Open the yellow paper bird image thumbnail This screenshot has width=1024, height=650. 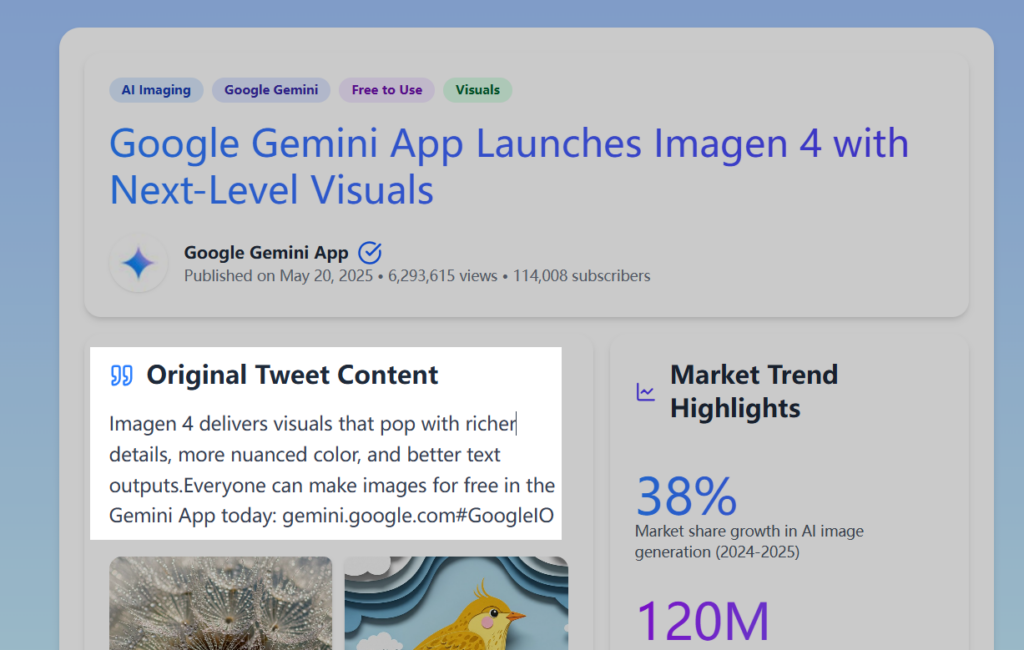(x=456, y=603)
